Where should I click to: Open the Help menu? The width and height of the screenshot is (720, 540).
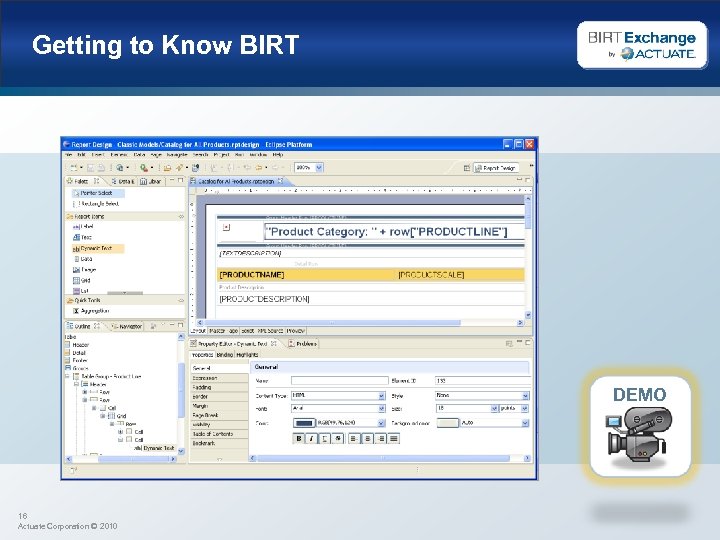click(278, 155)
